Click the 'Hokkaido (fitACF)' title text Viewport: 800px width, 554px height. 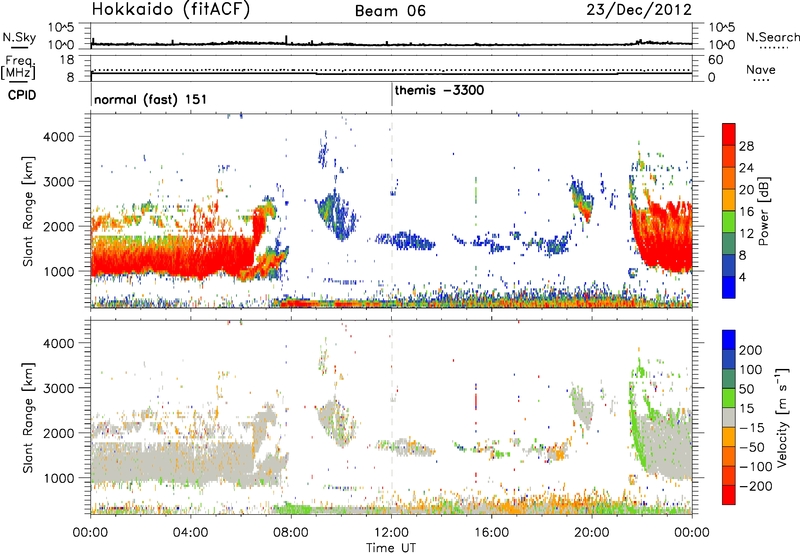[171, 9]
